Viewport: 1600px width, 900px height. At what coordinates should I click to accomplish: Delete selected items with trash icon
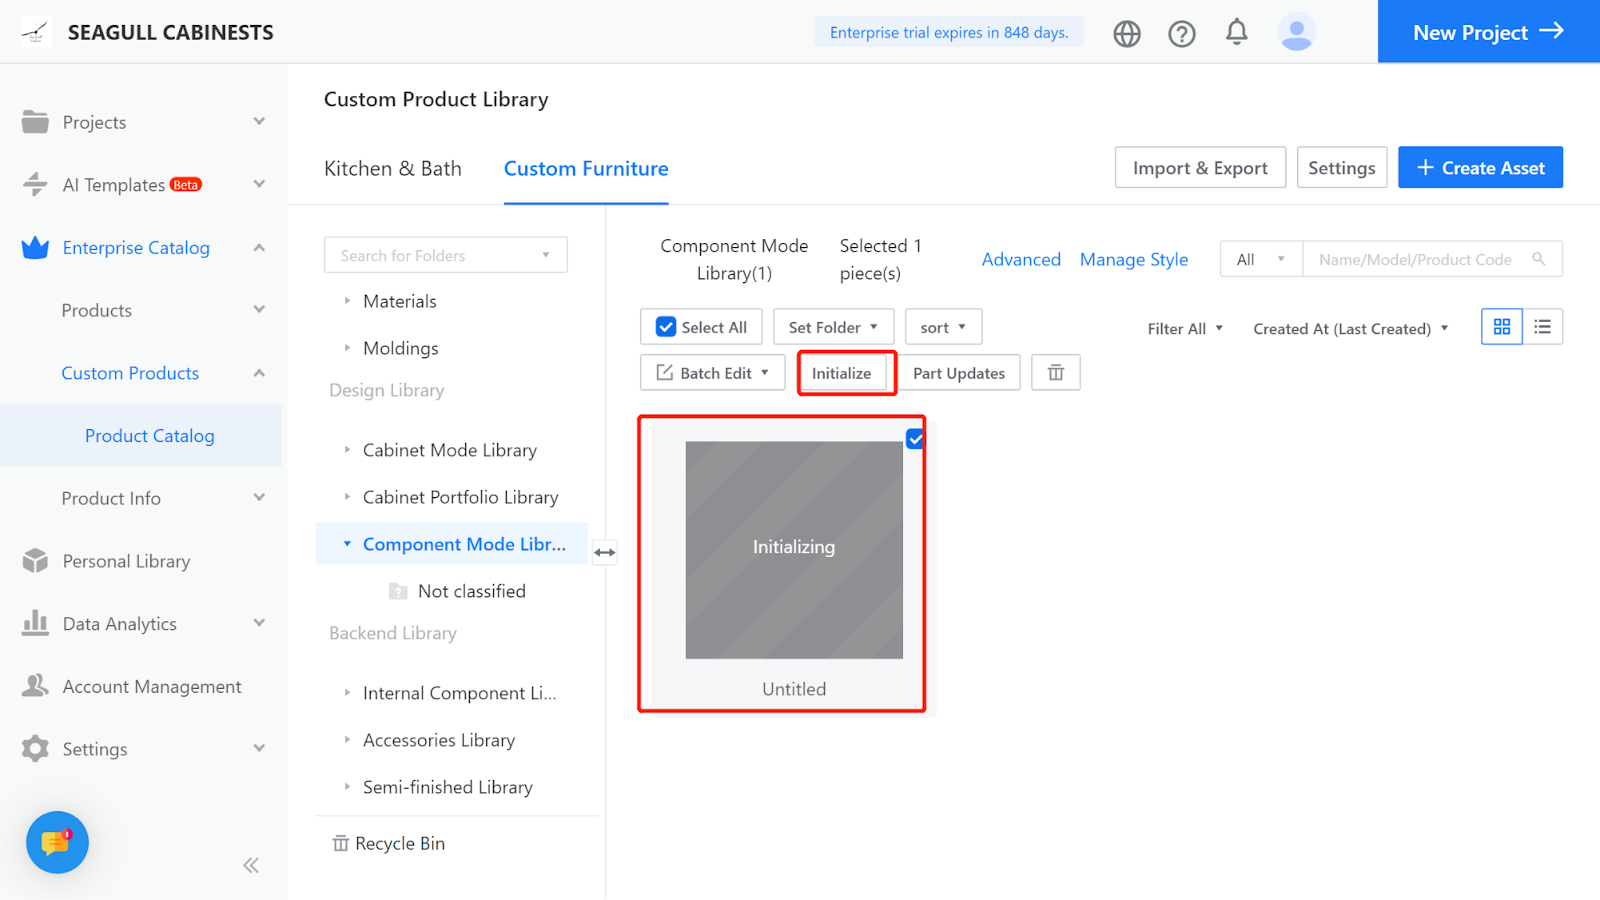click(x=1056, y=373)
